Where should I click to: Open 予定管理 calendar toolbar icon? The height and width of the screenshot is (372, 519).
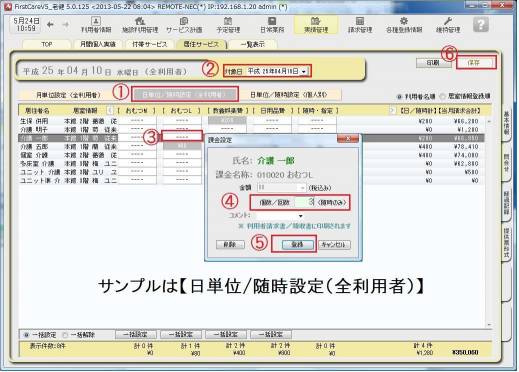point(228,25)
